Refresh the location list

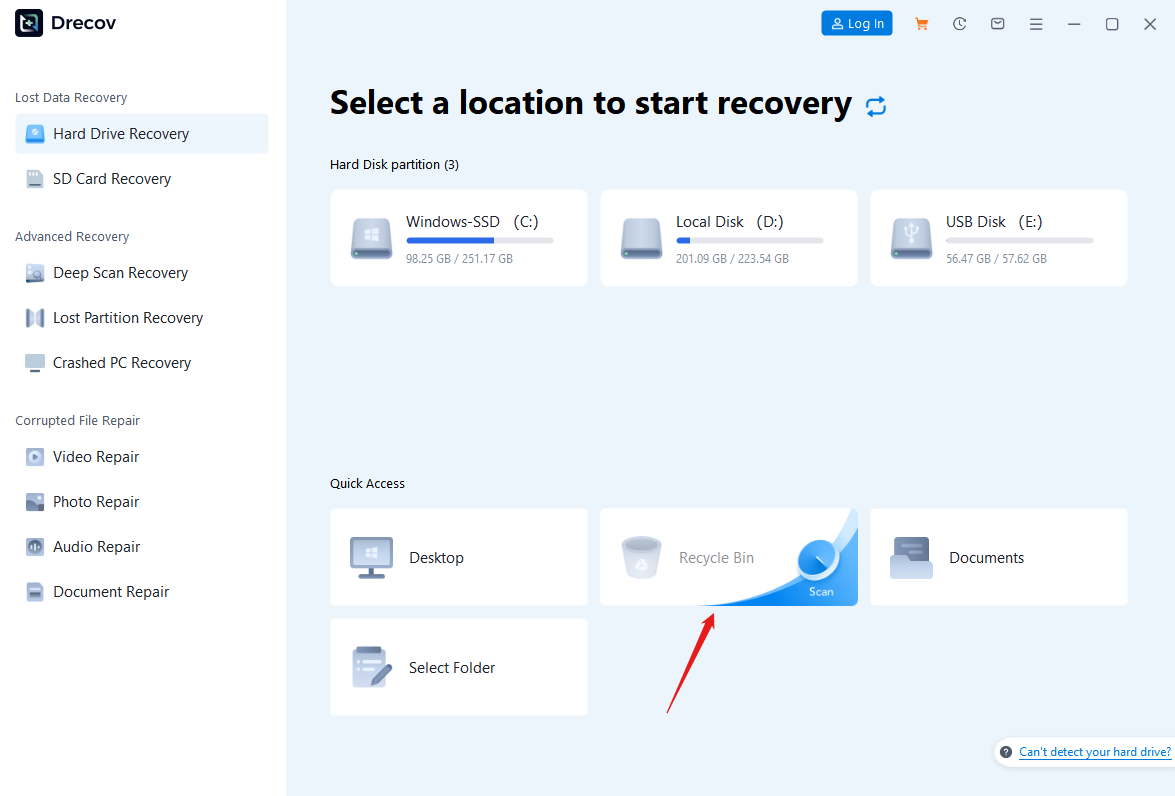876,105
